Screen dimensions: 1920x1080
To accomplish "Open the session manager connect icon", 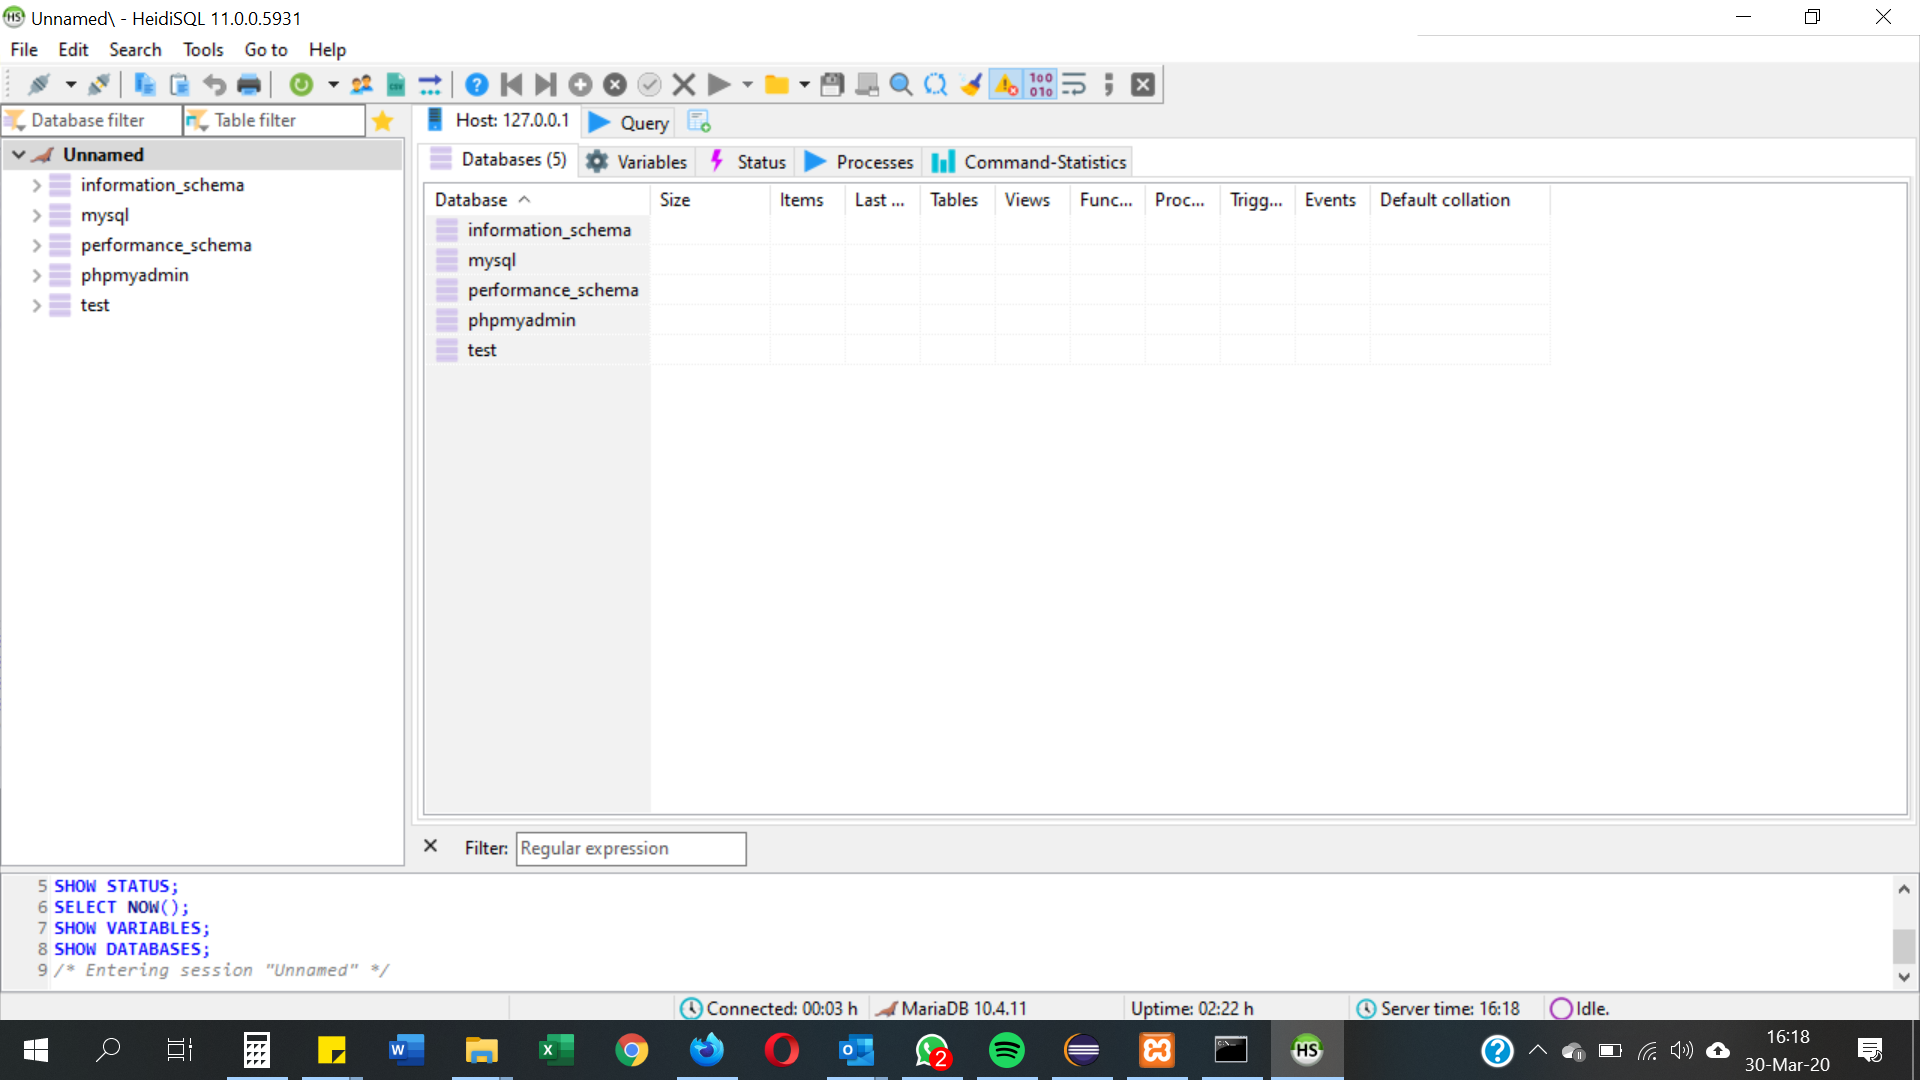I will [39, 85].
